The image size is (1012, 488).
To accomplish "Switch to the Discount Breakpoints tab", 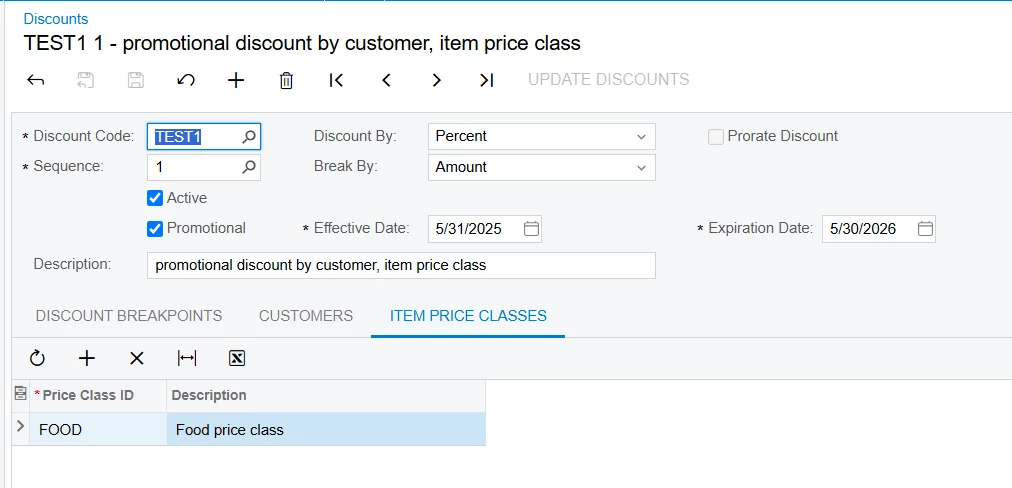I will pos(129,316).
